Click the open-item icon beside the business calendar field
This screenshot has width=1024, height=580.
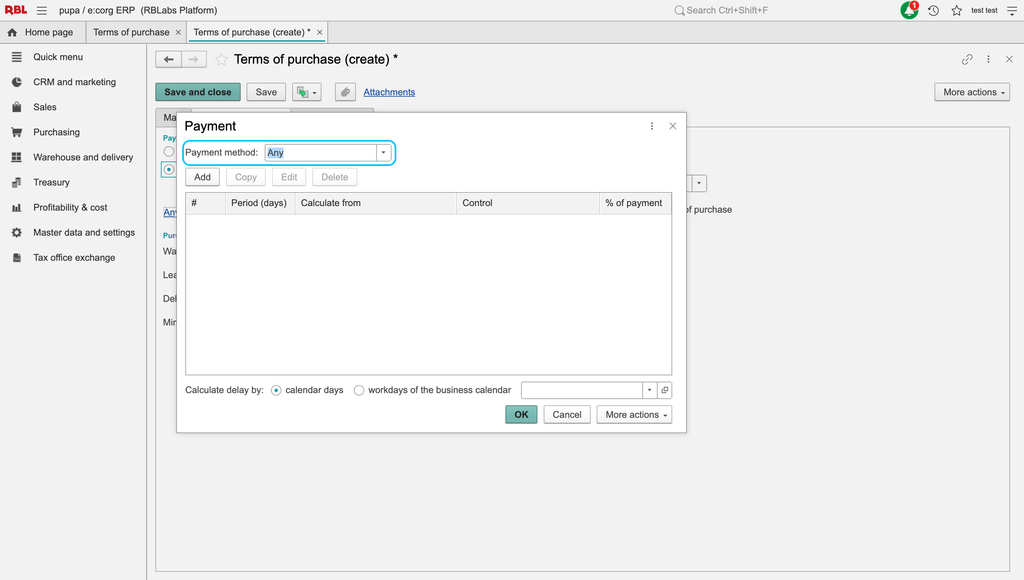(665, 390)
